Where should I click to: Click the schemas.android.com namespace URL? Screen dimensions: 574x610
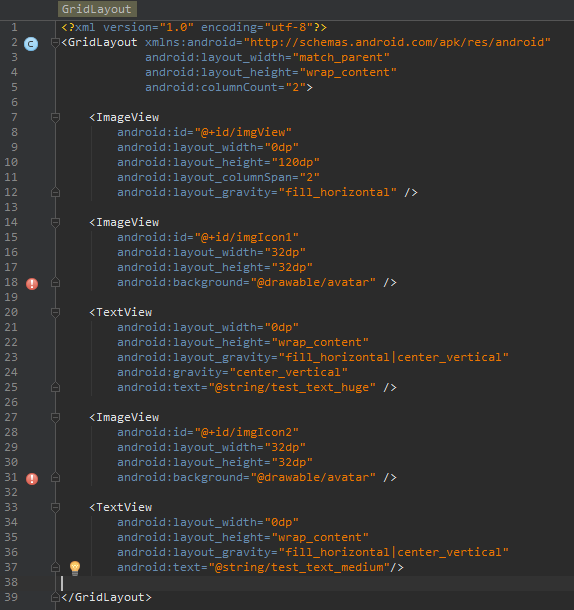[x=397, y=42]
